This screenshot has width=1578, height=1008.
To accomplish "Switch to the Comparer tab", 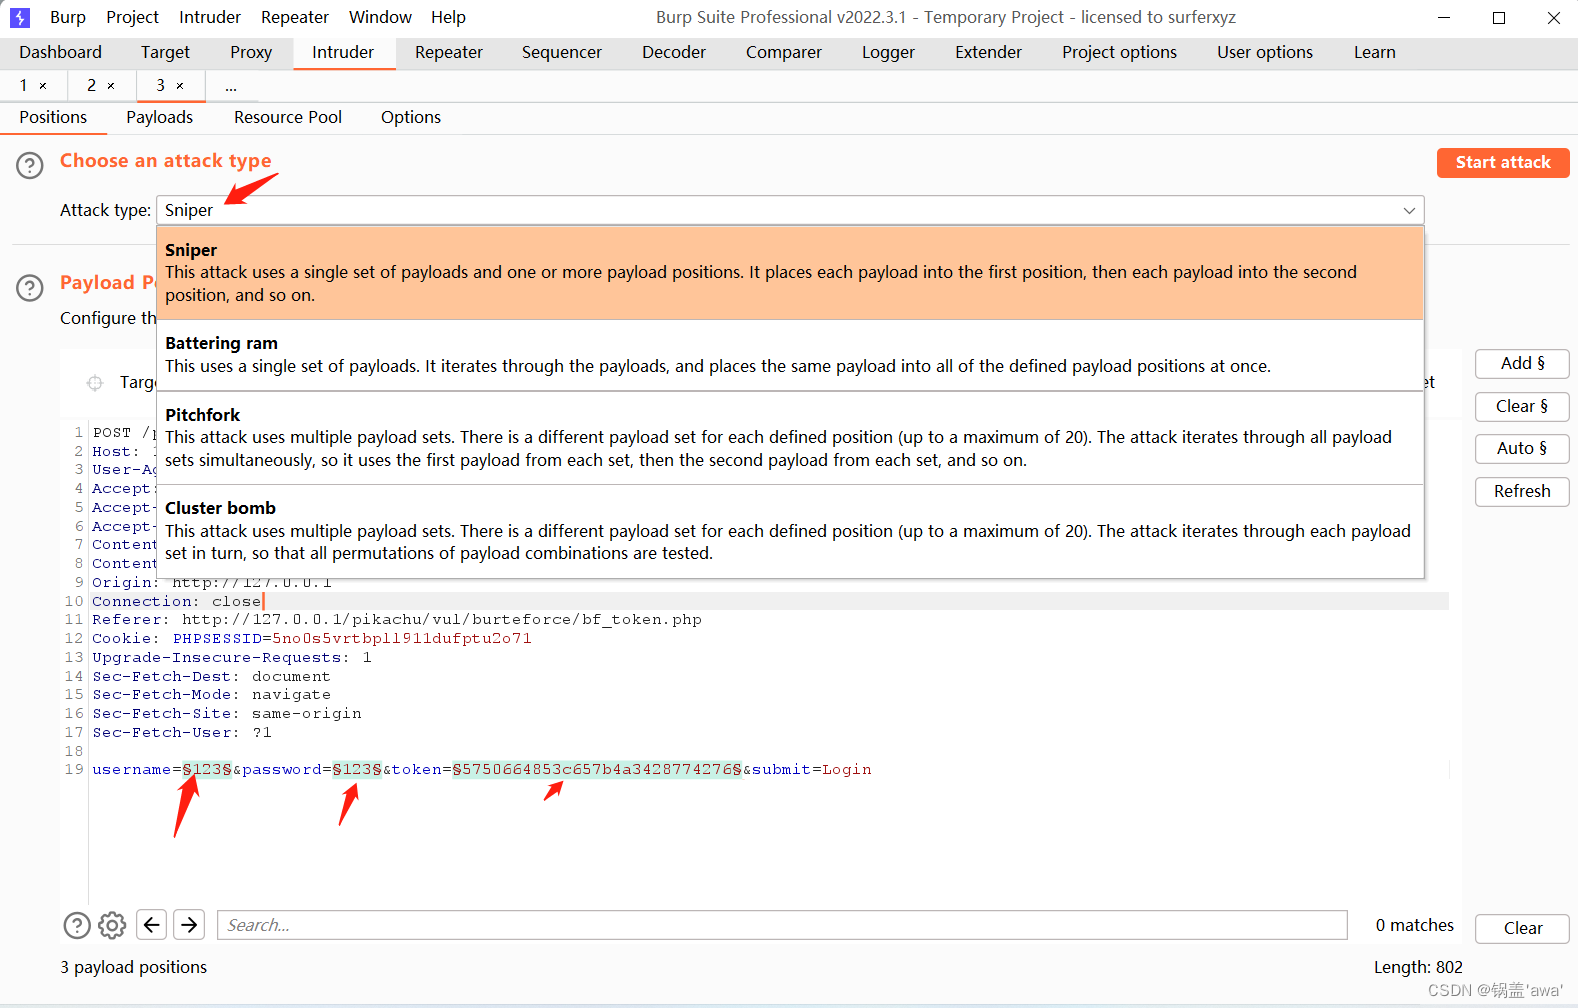I will point(784,52).
